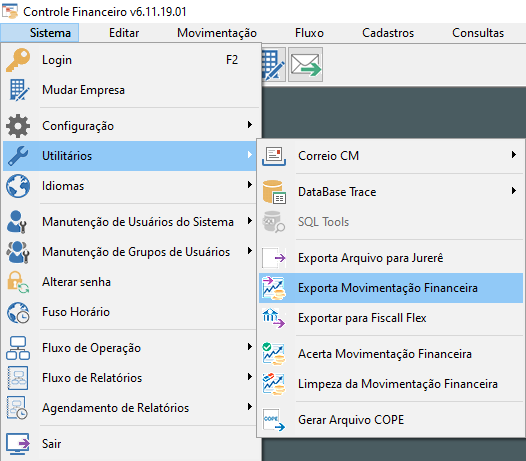The image size is (526, 461).
Task: Click the Gerar Arquivo COPE file icon
Action: click(274, 420)
